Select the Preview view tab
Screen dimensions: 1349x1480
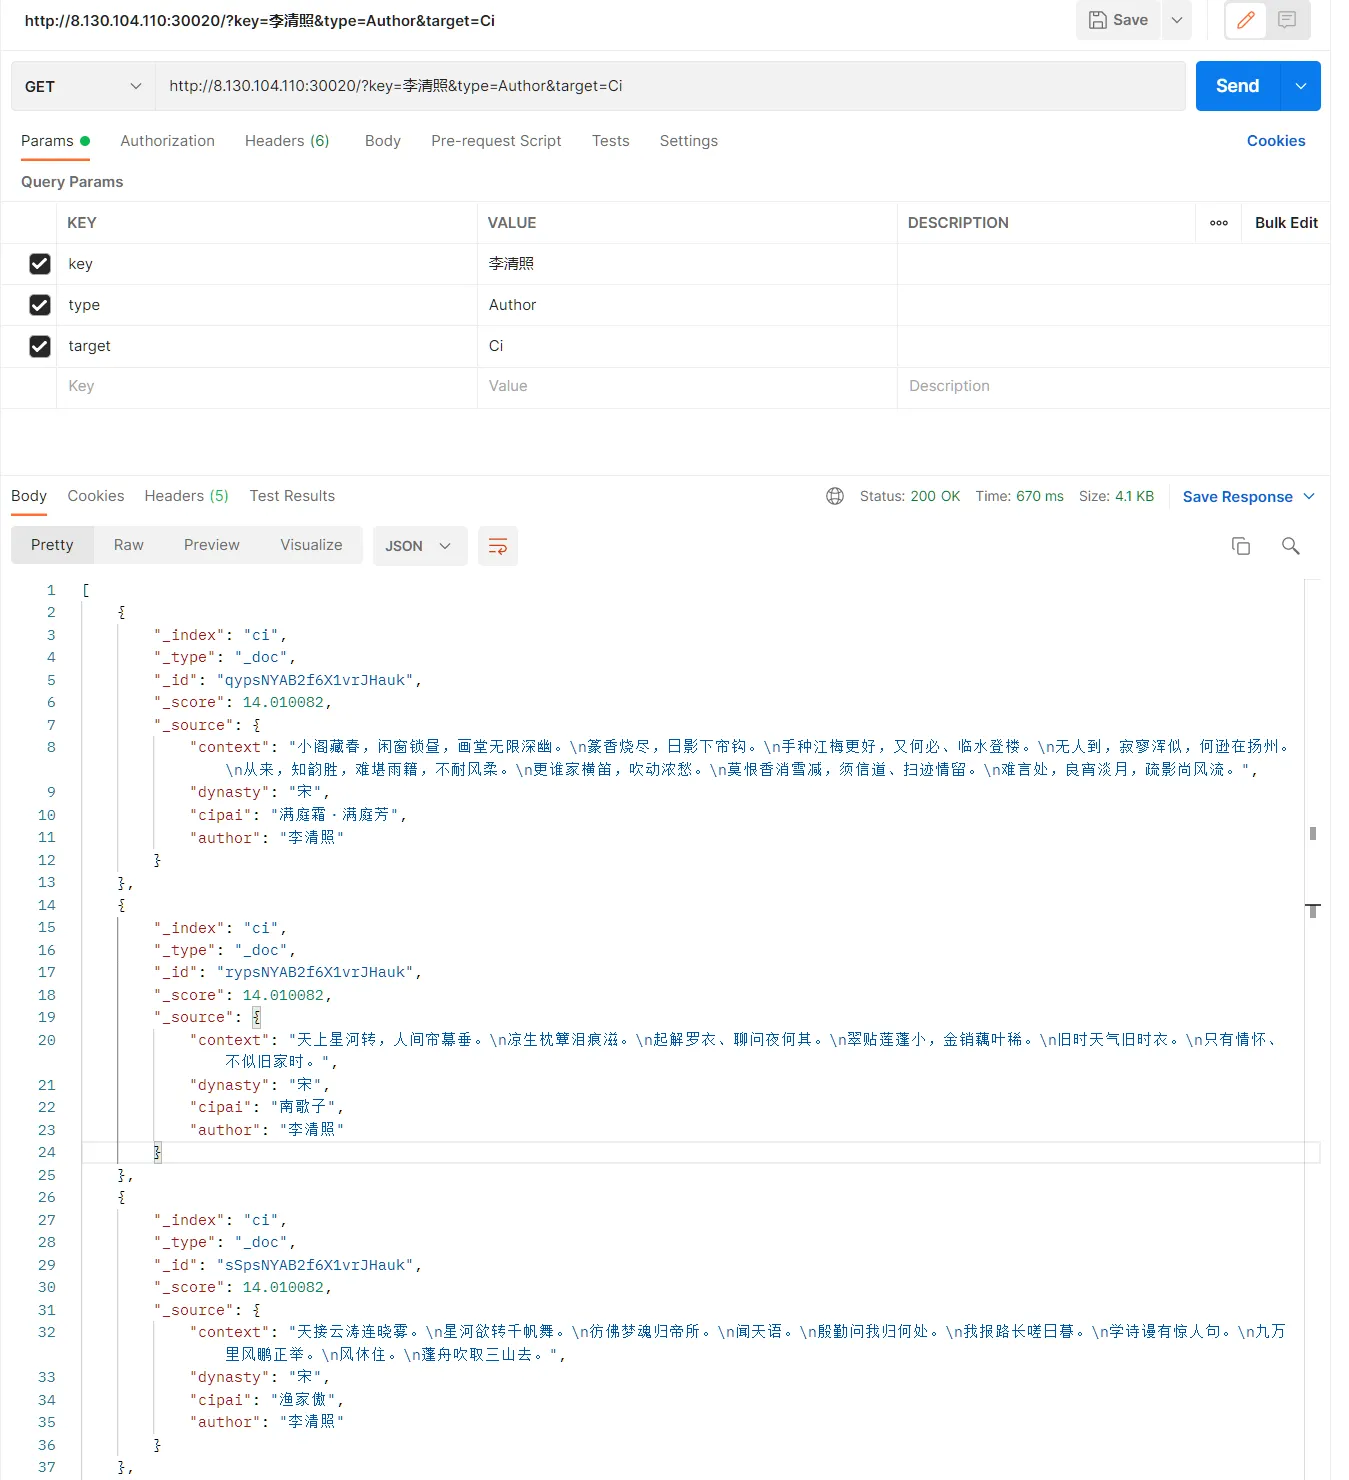click(x=212, y=545)
